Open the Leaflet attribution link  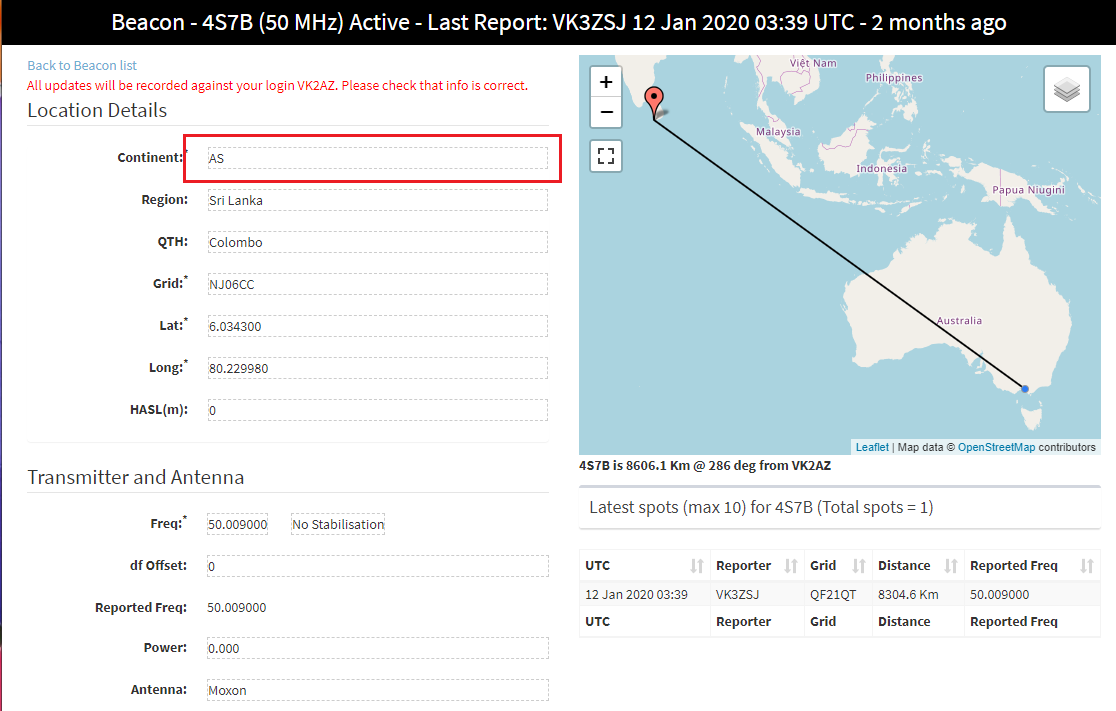[871, 447]
